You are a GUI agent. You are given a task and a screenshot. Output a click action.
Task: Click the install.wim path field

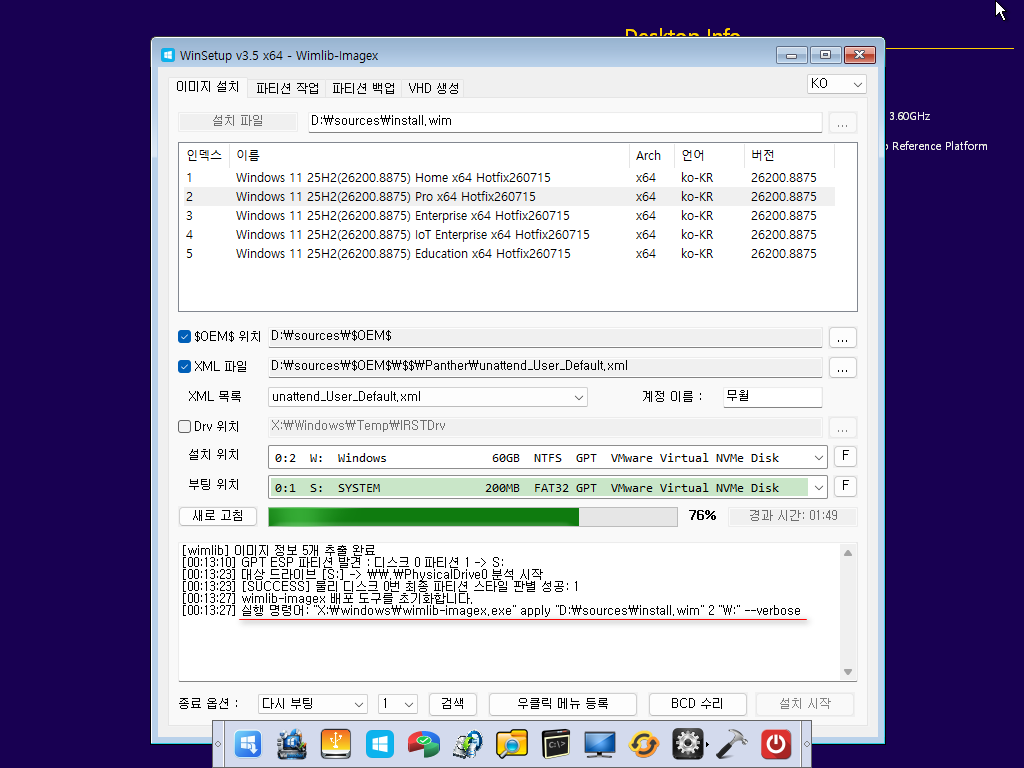(x=565, y=121)
